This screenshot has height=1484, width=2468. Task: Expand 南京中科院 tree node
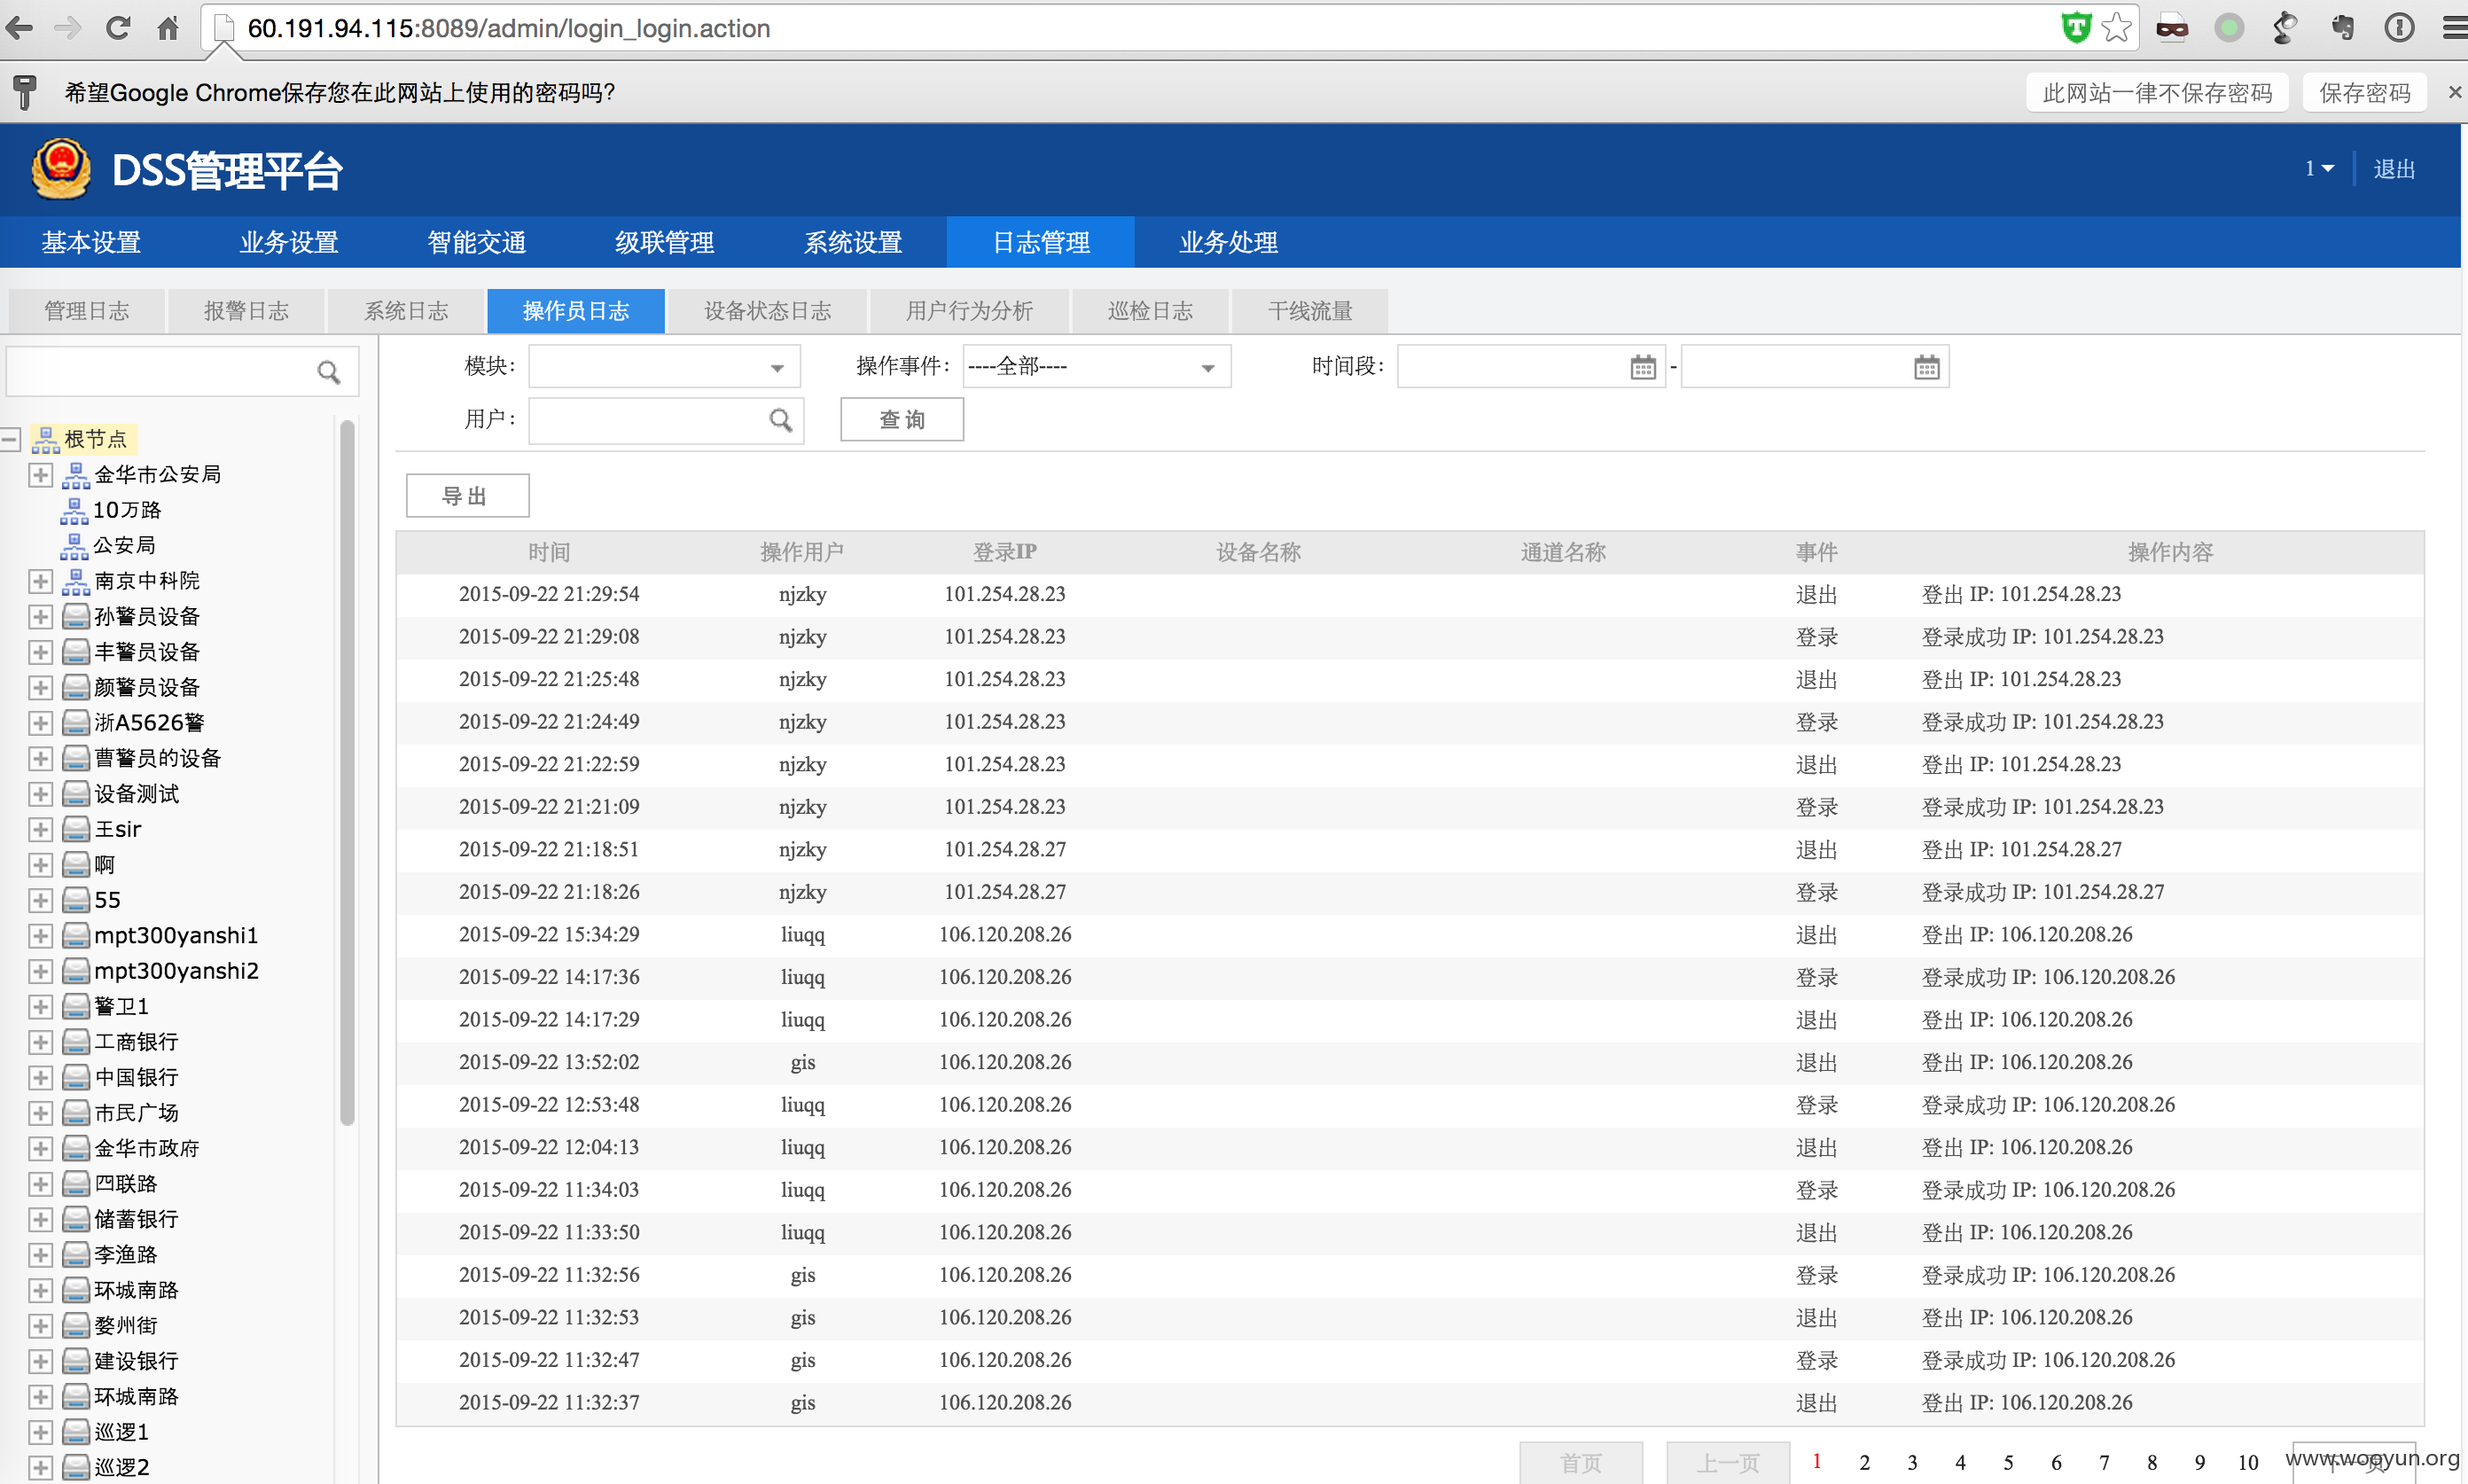point(40,581)
